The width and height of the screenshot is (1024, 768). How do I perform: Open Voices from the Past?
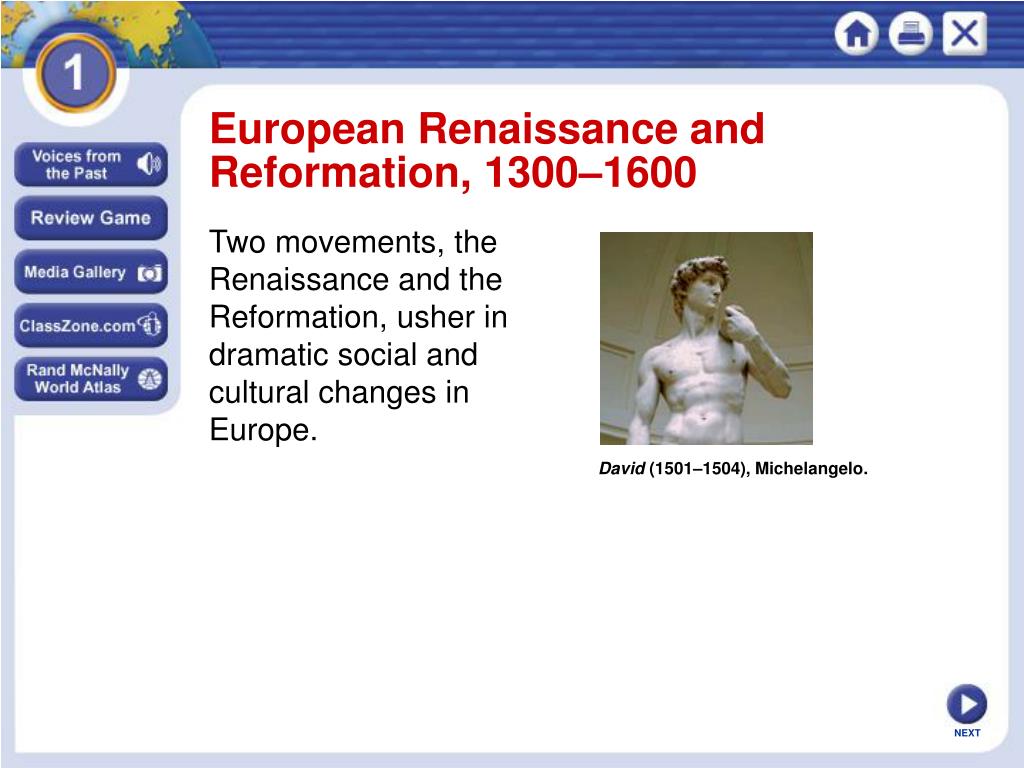(x=91, y=165)
